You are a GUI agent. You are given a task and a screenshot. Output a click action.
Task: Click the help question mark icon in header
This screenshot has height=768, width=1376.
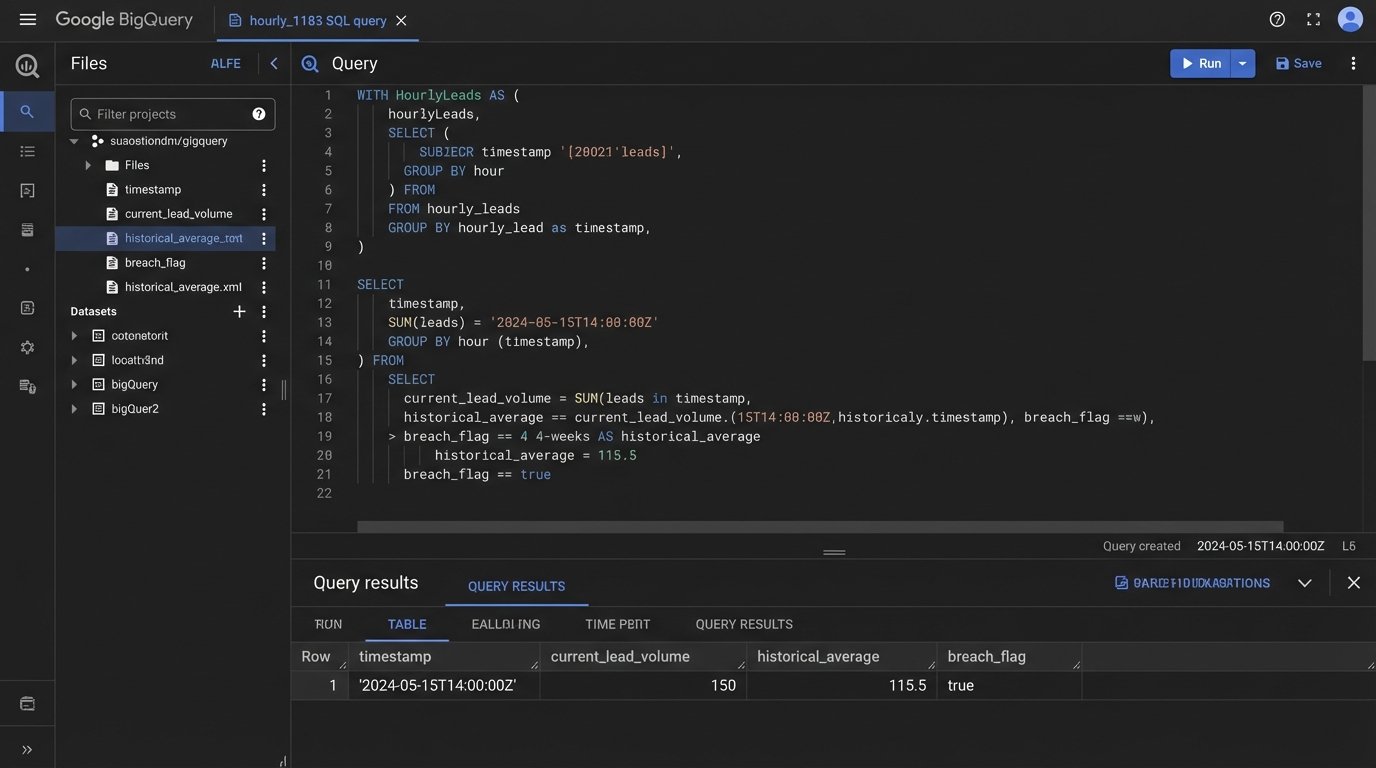pyautogui.click(x=1277, y=20)
